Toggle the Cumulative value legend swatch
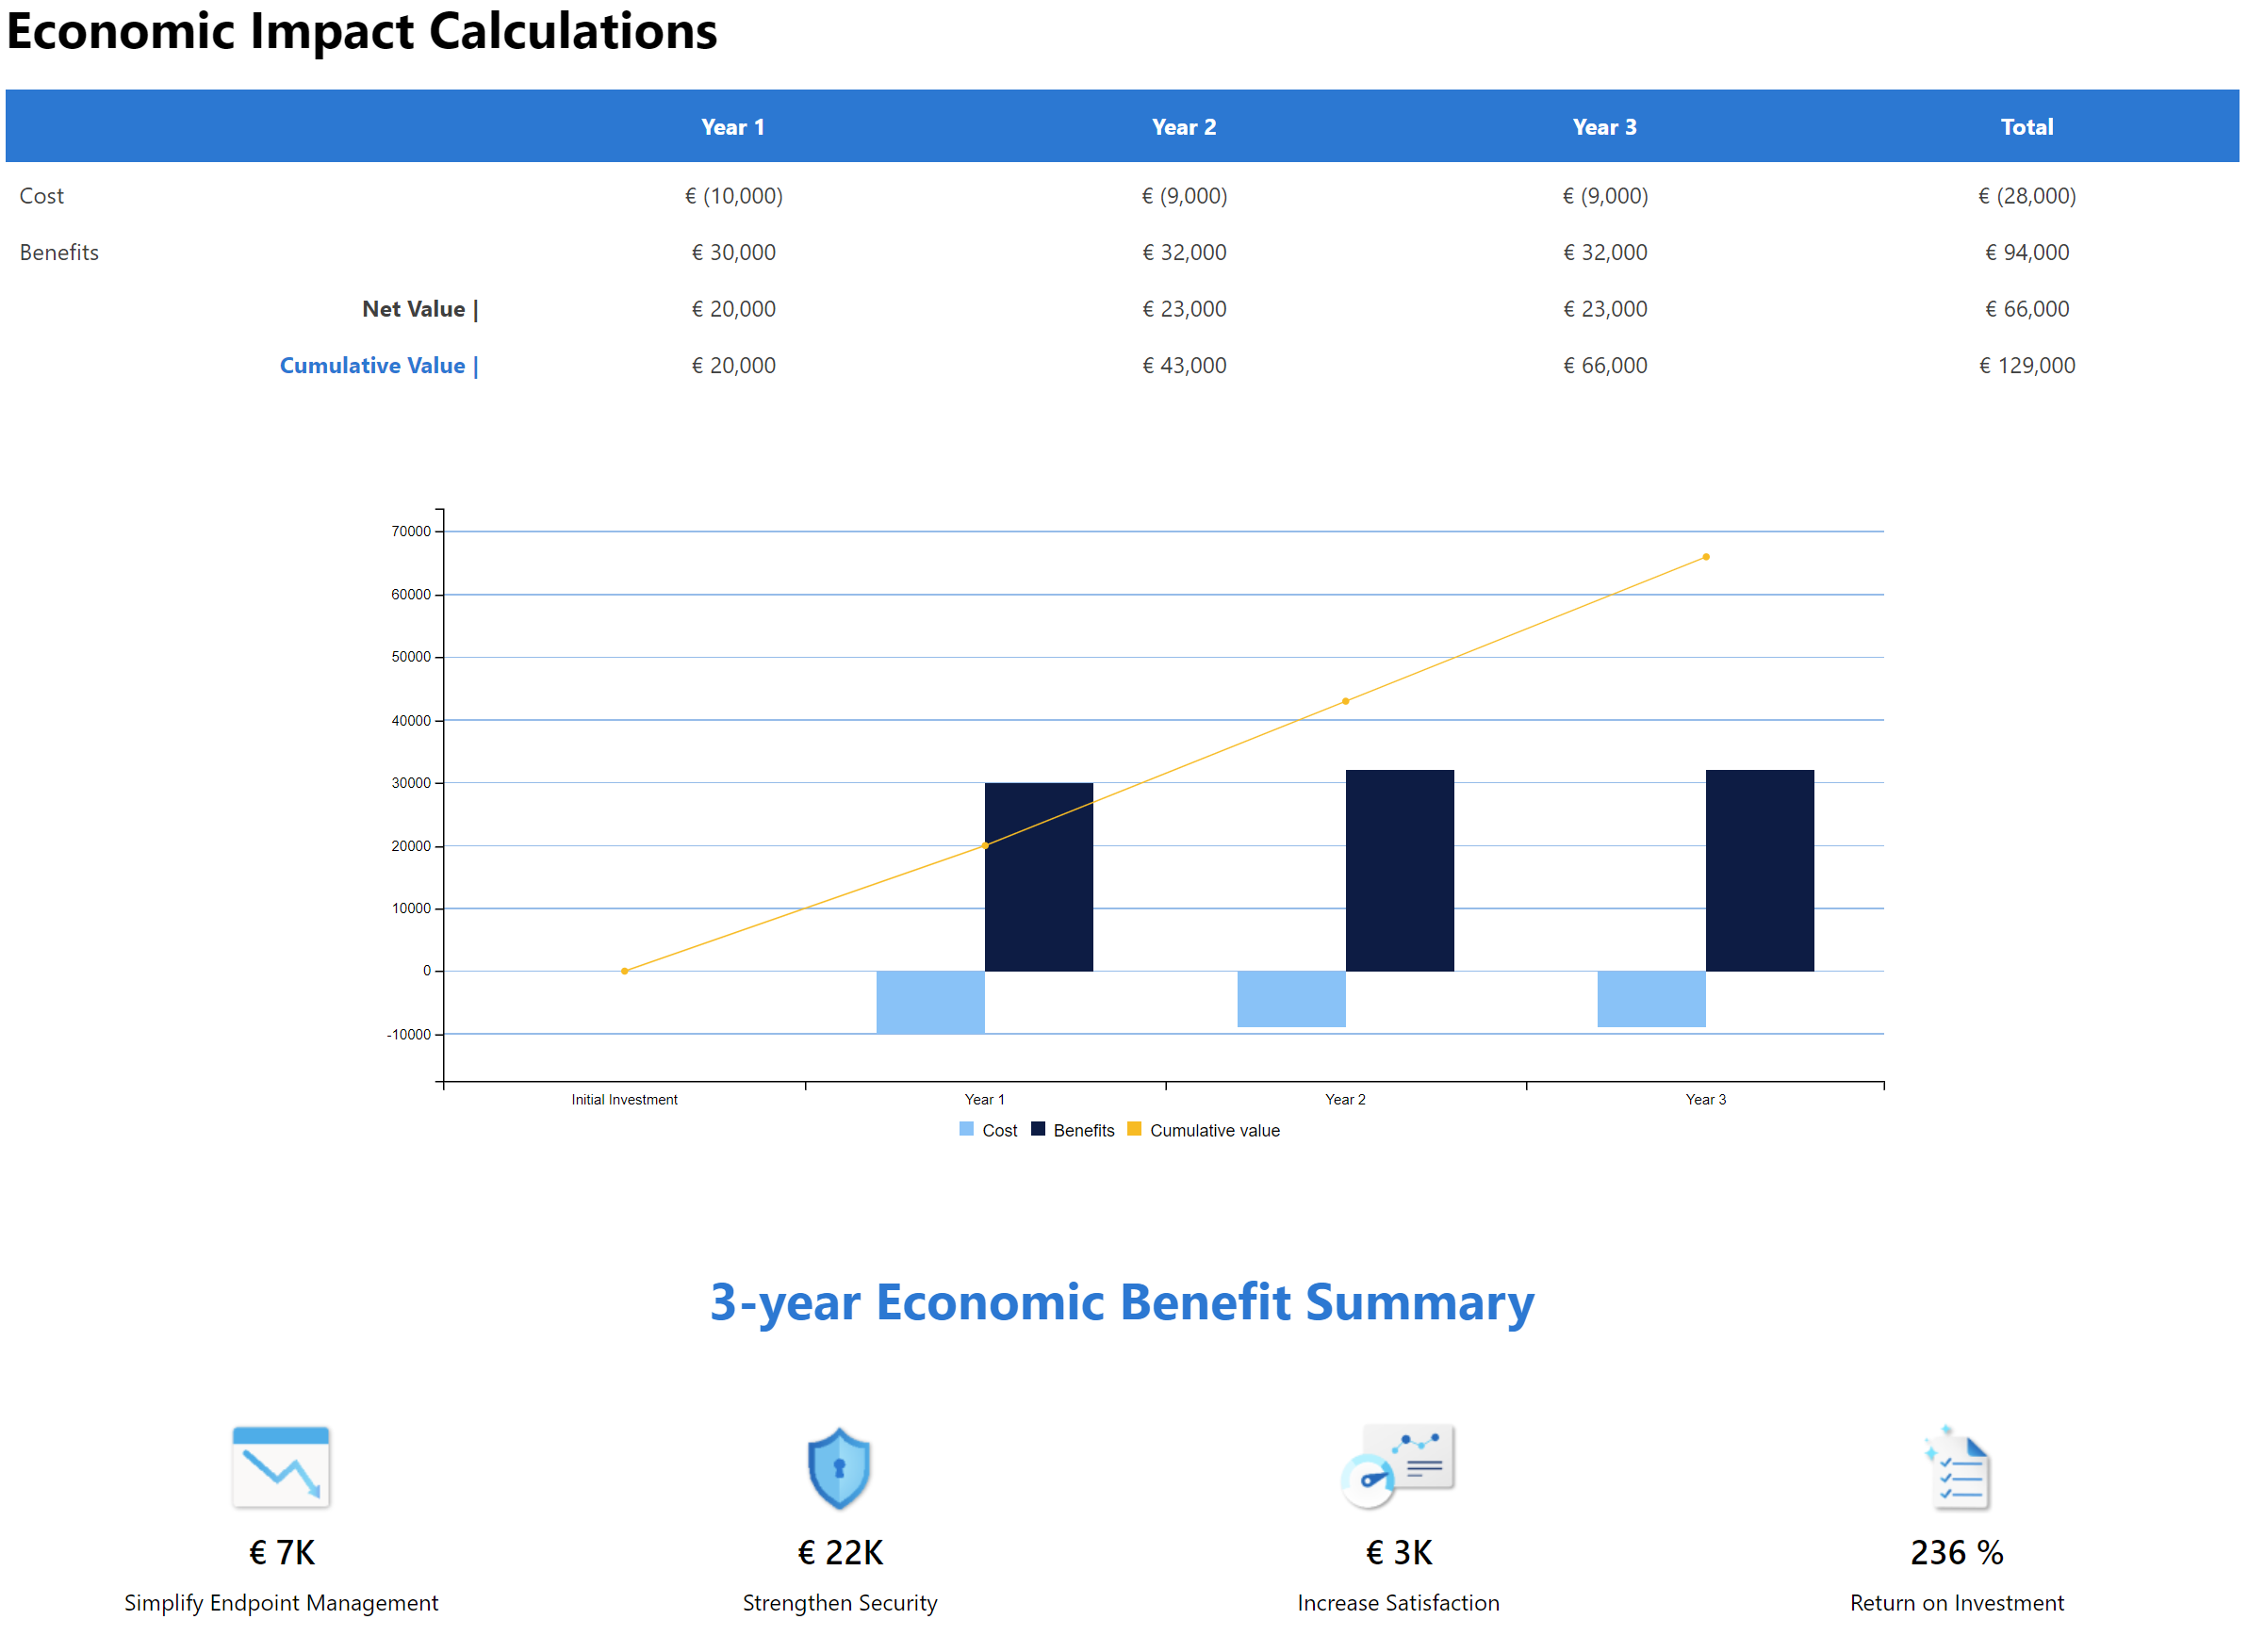The height and width of the screenshot is (1652, 2248). tap(1134, 1129)
